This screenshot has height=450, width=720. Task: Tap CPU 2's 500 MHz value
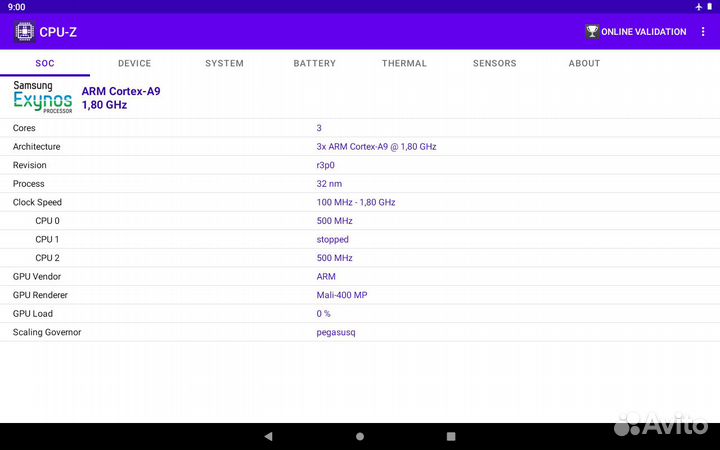335,258
